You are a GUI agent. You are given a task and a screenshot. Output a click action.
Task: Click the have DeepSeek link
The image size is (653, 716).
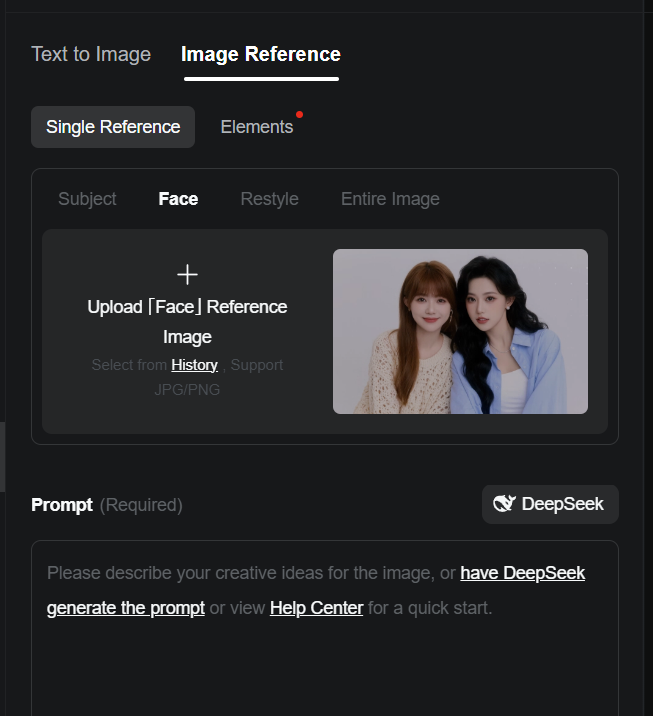522,573
